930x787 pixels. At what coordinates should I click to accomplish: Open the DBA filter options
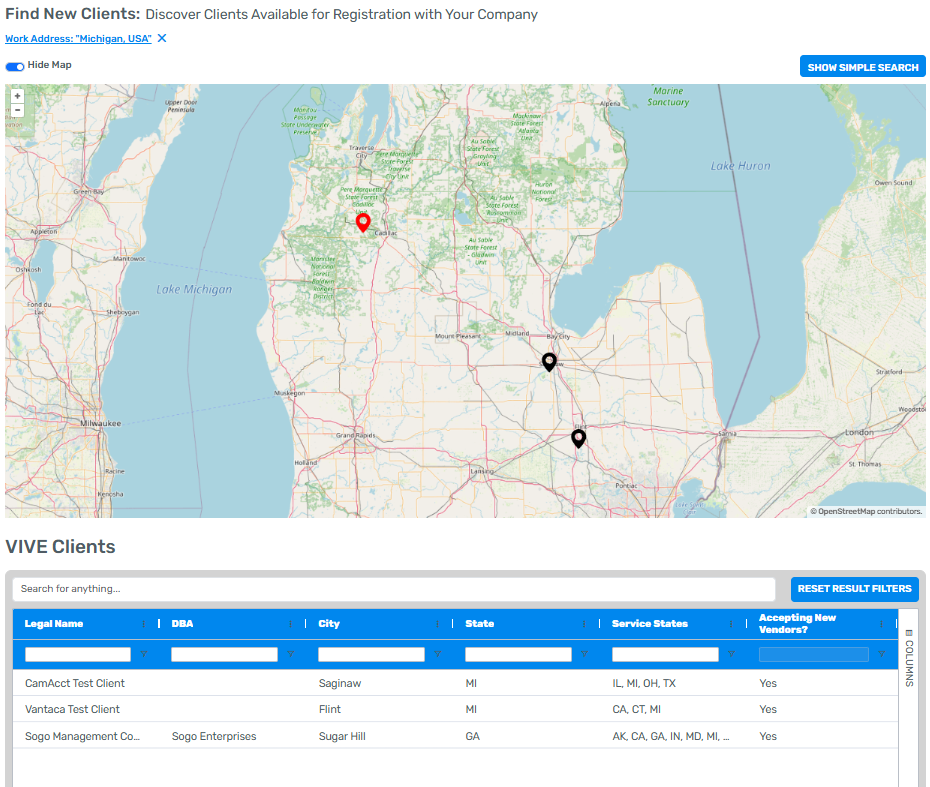[291, 654]
